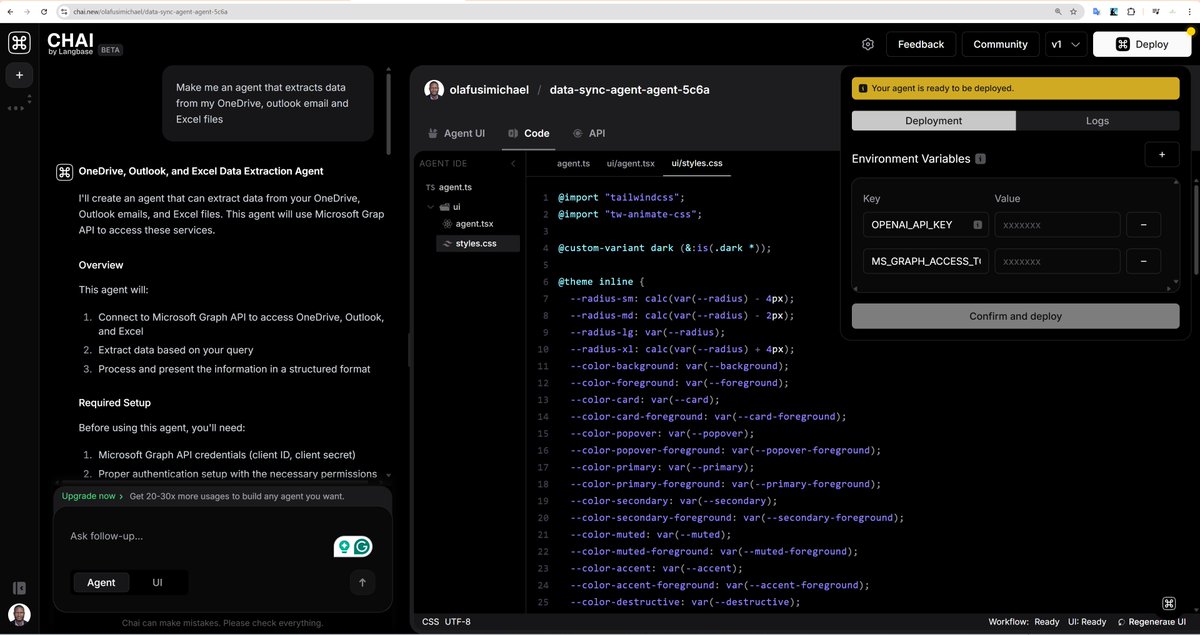Screen dimensions: 1200x635
Task: Click the olafusimichael profile avatar
Action: [434, 89]
